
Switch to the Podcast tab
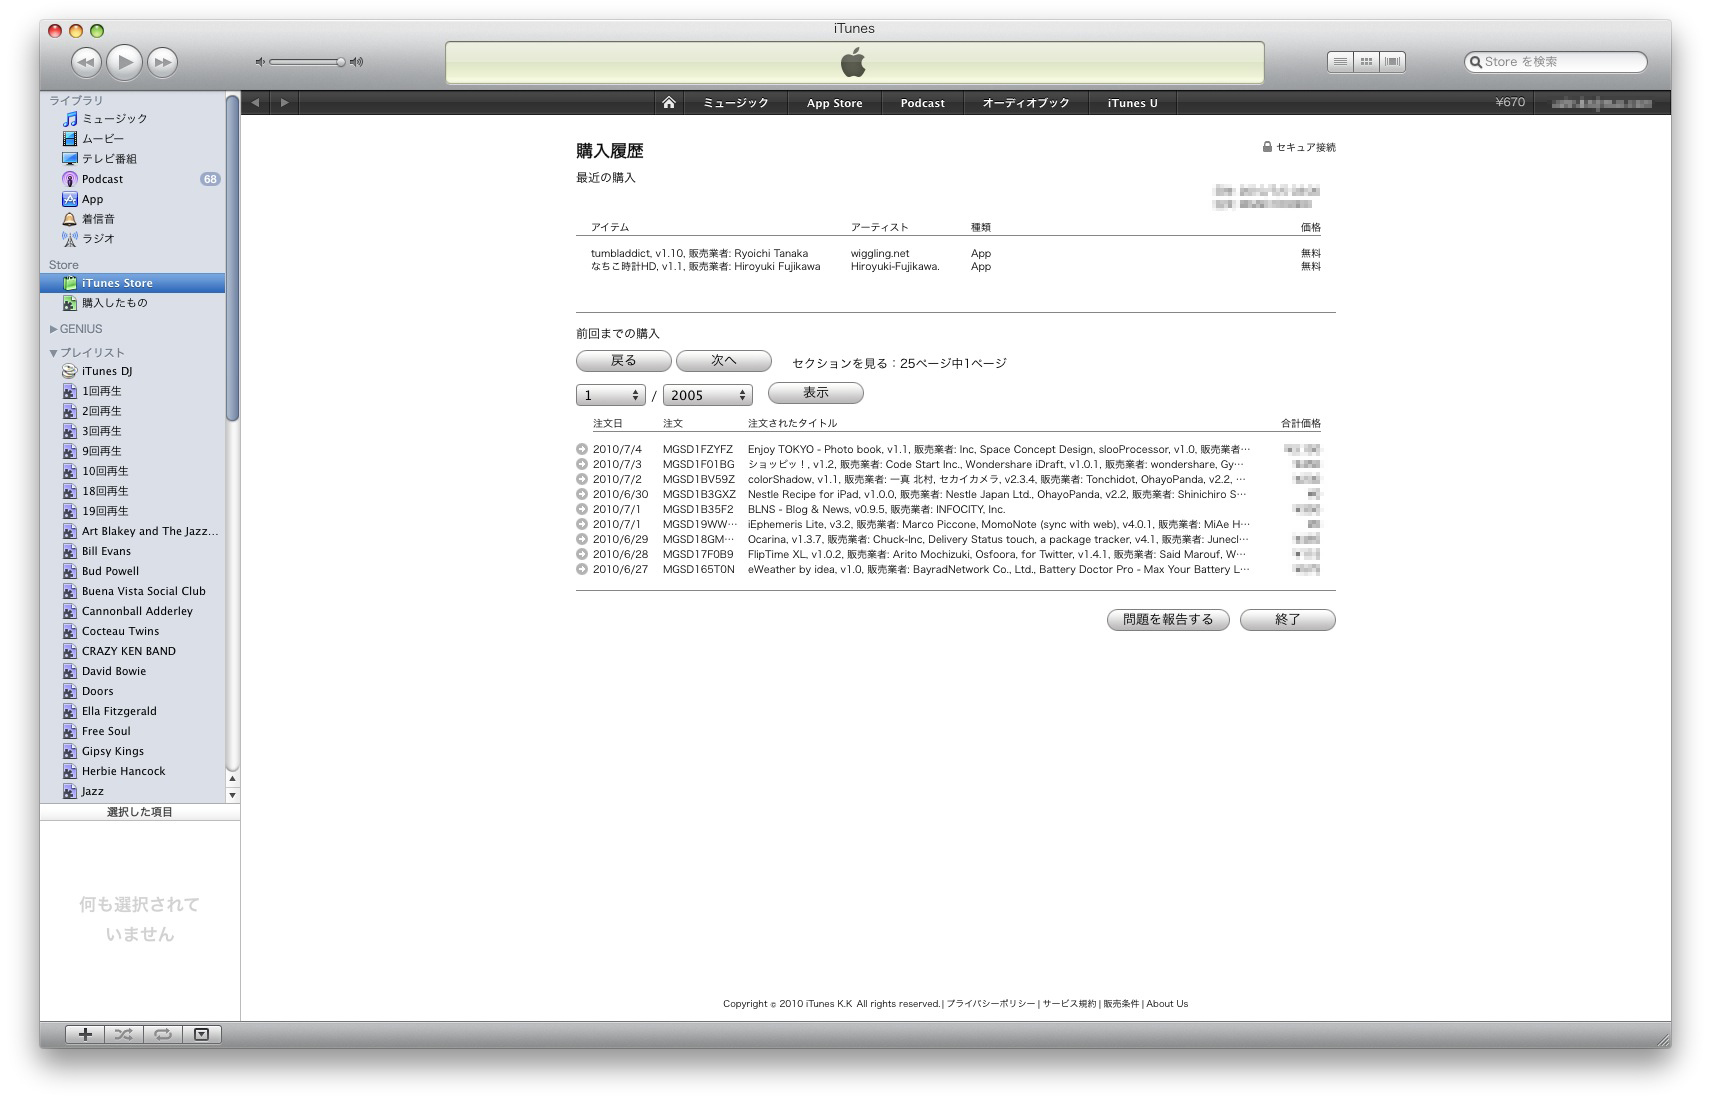click(922, 103)
